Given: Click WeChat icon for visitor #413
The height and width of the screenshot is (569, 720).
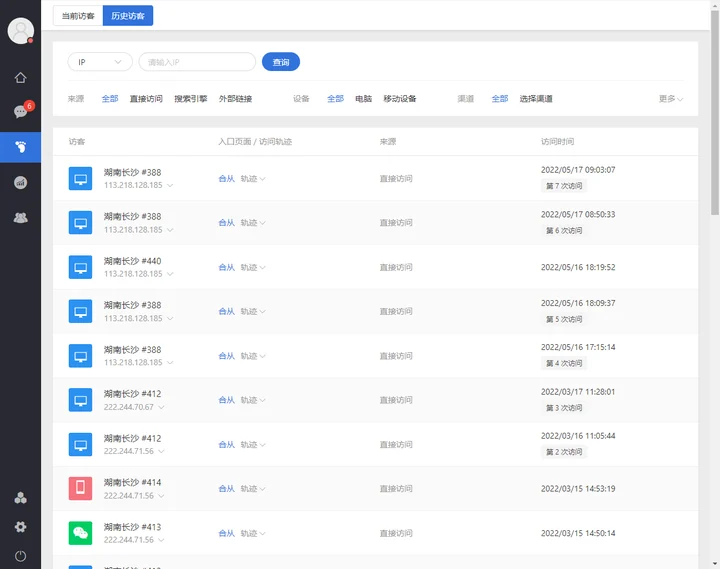Looking at the screenshot, I should 80,533.
